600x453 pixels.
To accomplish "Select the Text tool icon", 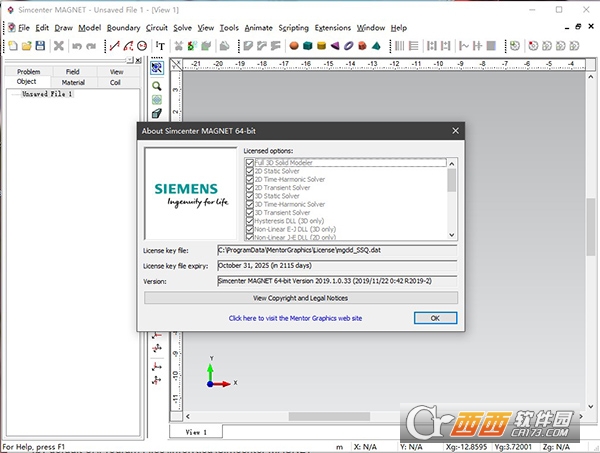I will pos(160,46).
